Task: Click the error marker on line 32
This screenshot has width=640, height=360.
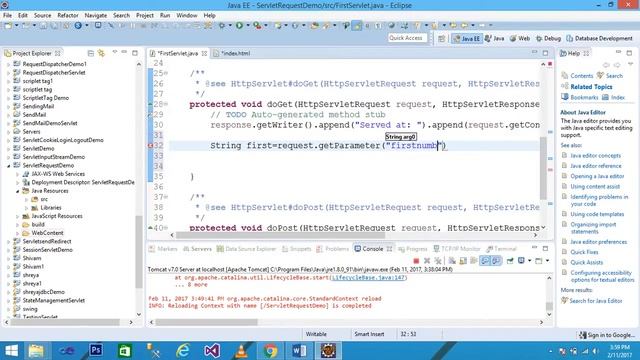Action: [x=150, y=146]
